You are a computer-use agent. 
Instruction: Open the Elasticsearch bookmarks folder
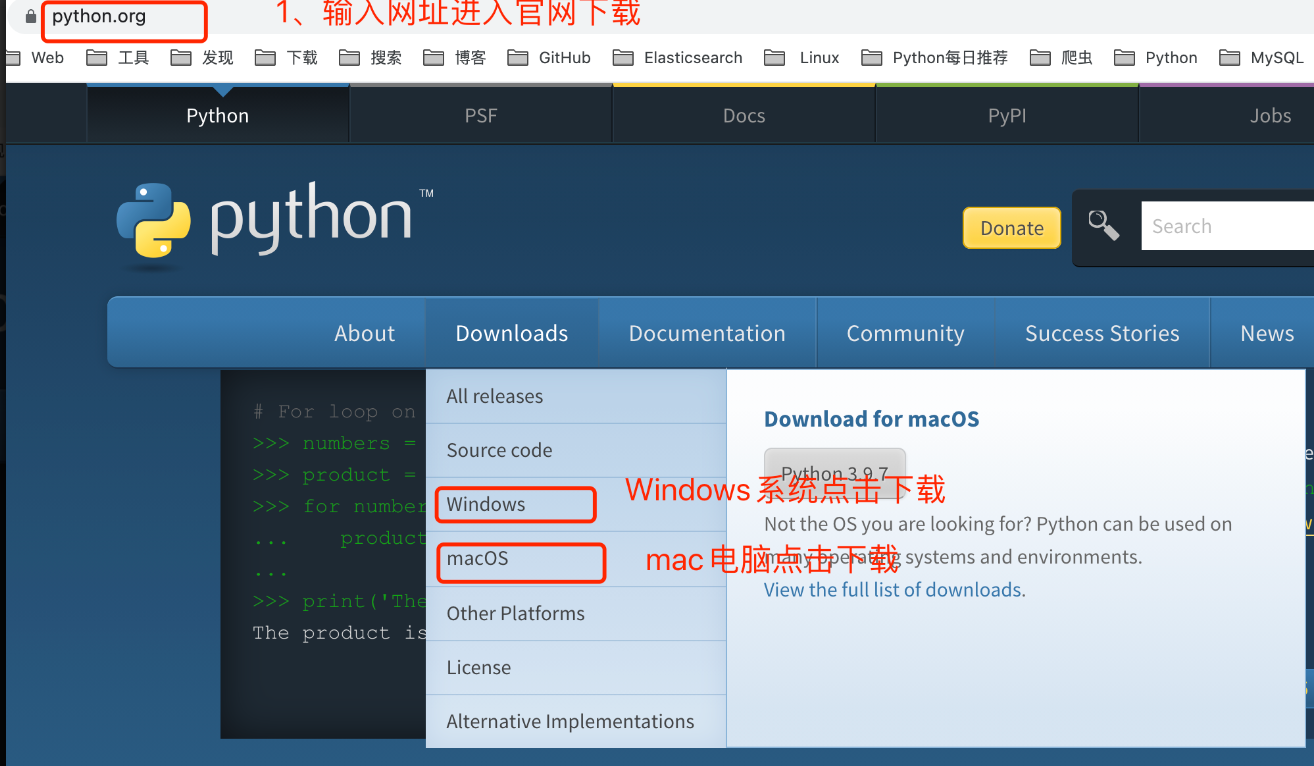[x=677, y=57]
